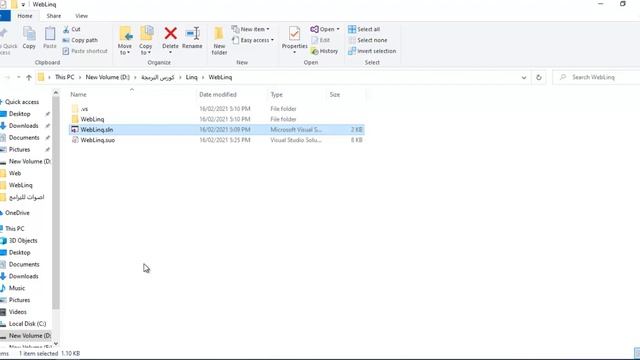The width and height of the screenshot is (640, 360).
Task: Select the Cut command
Action: tap(72, 29)
